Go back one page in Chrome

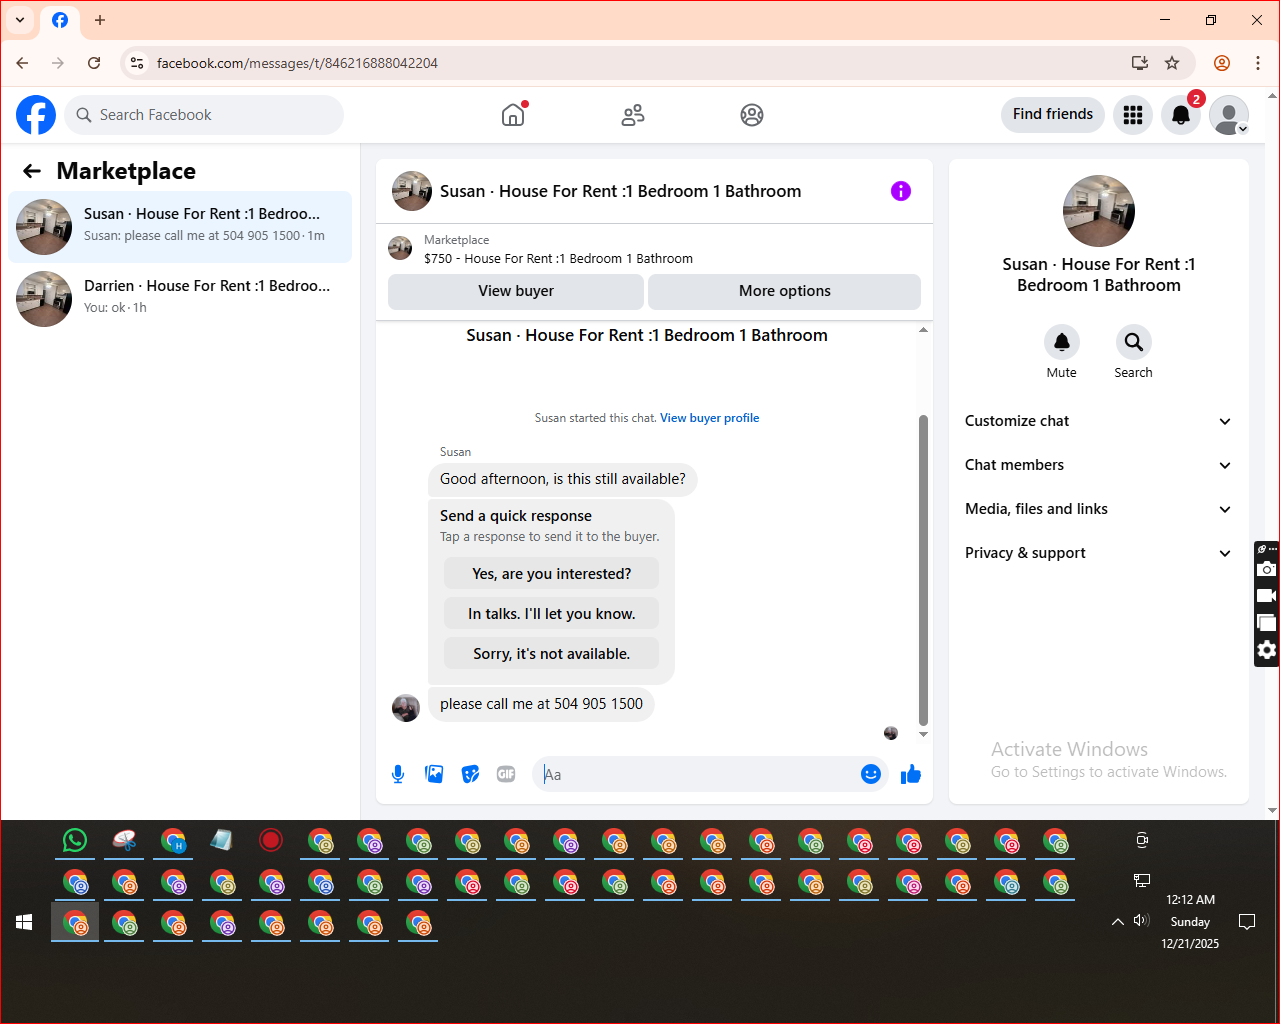[22, 63]
